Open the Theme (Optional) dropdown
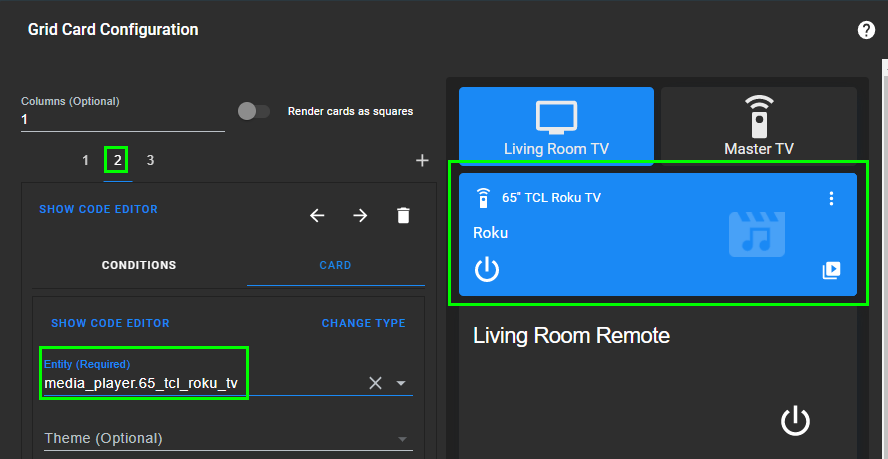 (228, 439)
